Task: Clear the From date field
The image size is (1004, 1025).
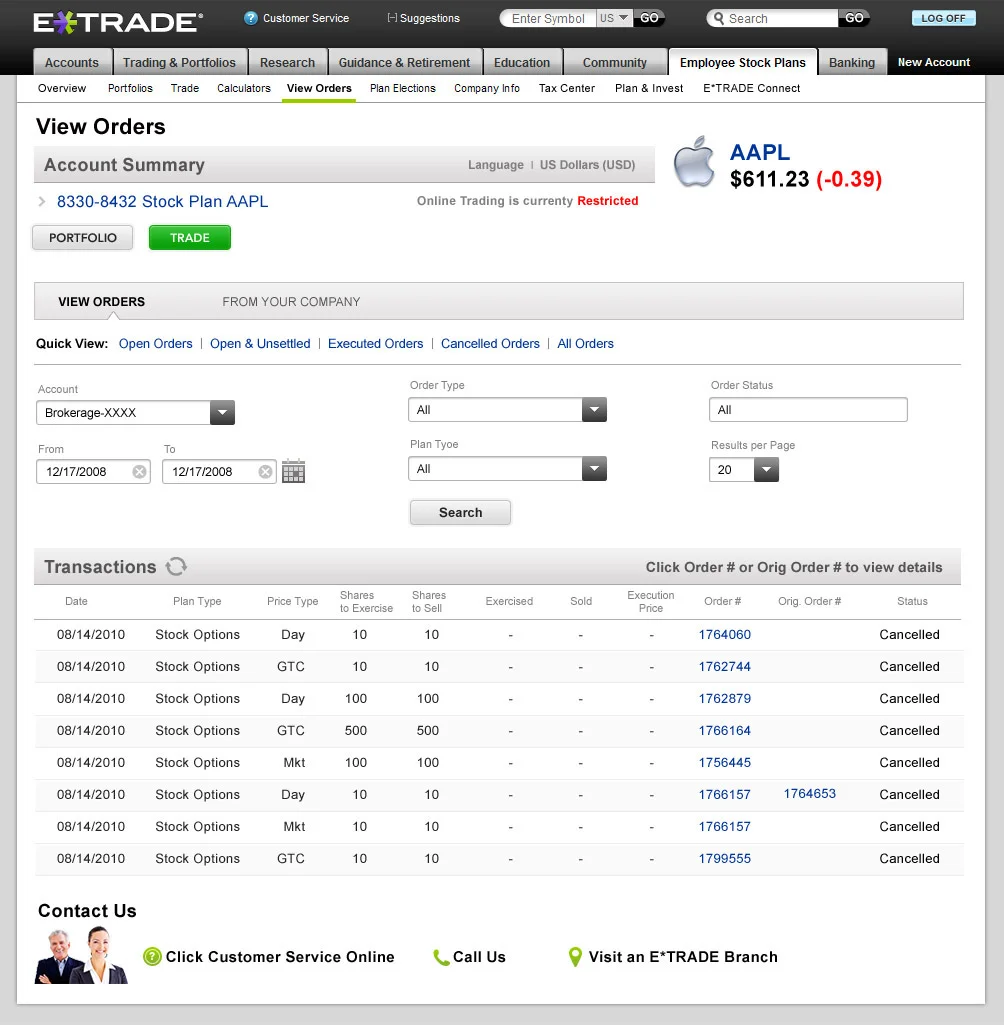Action: click(139, 471)
